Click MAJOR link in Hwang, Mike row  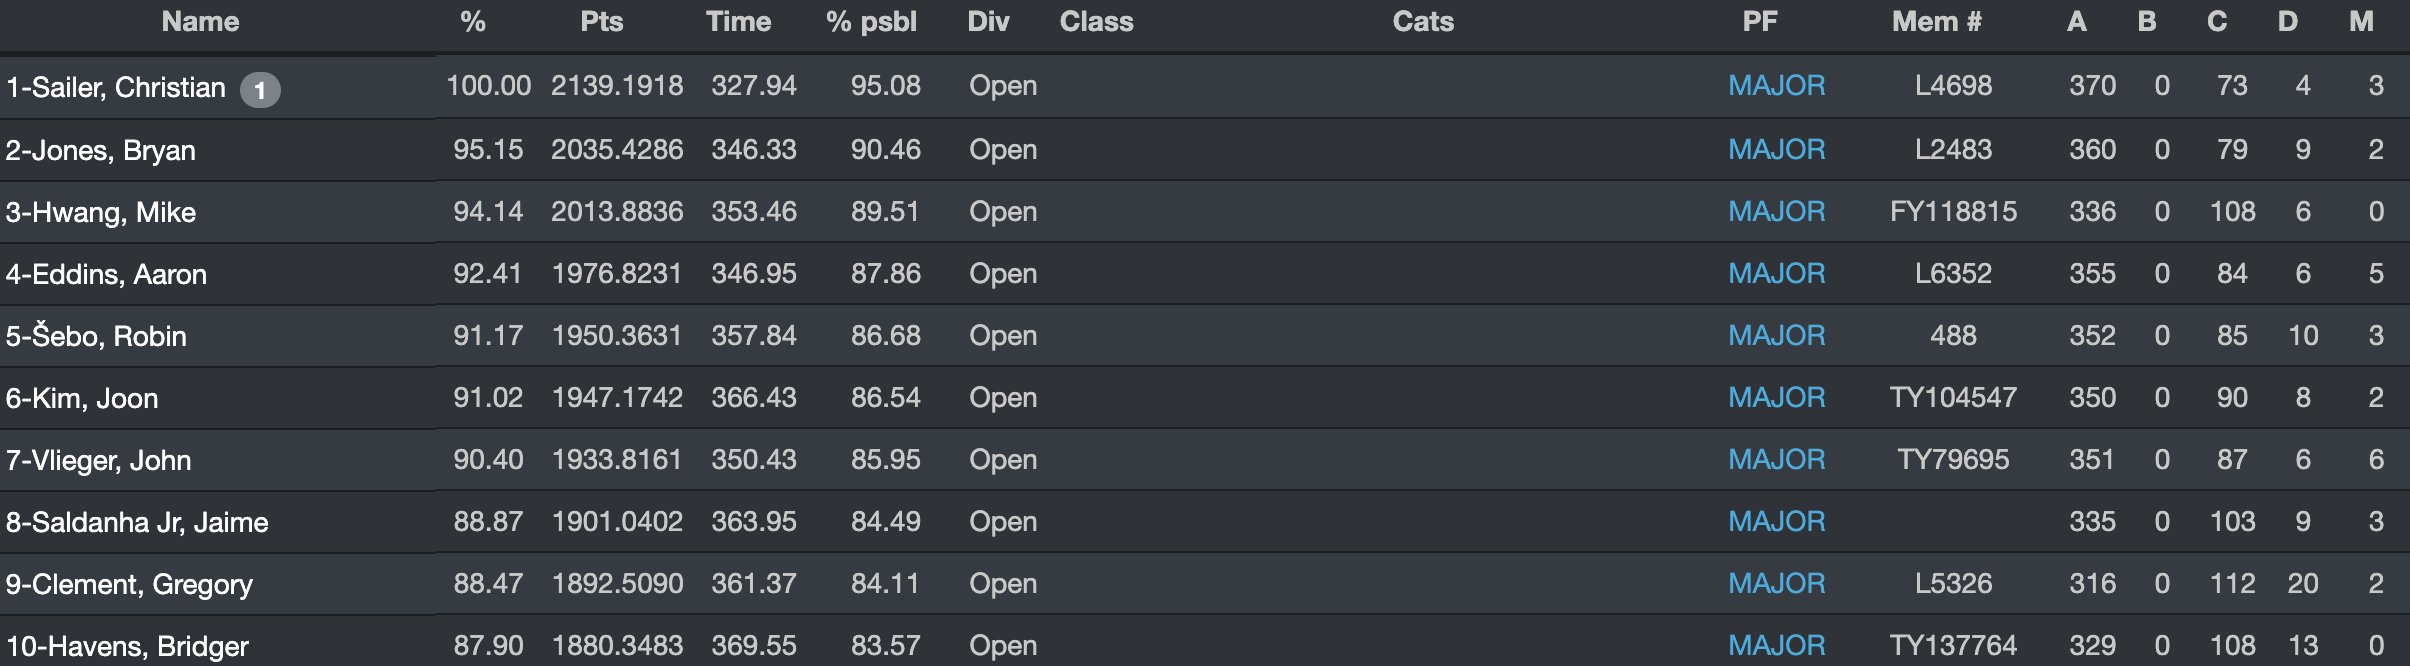point(1777,212)
